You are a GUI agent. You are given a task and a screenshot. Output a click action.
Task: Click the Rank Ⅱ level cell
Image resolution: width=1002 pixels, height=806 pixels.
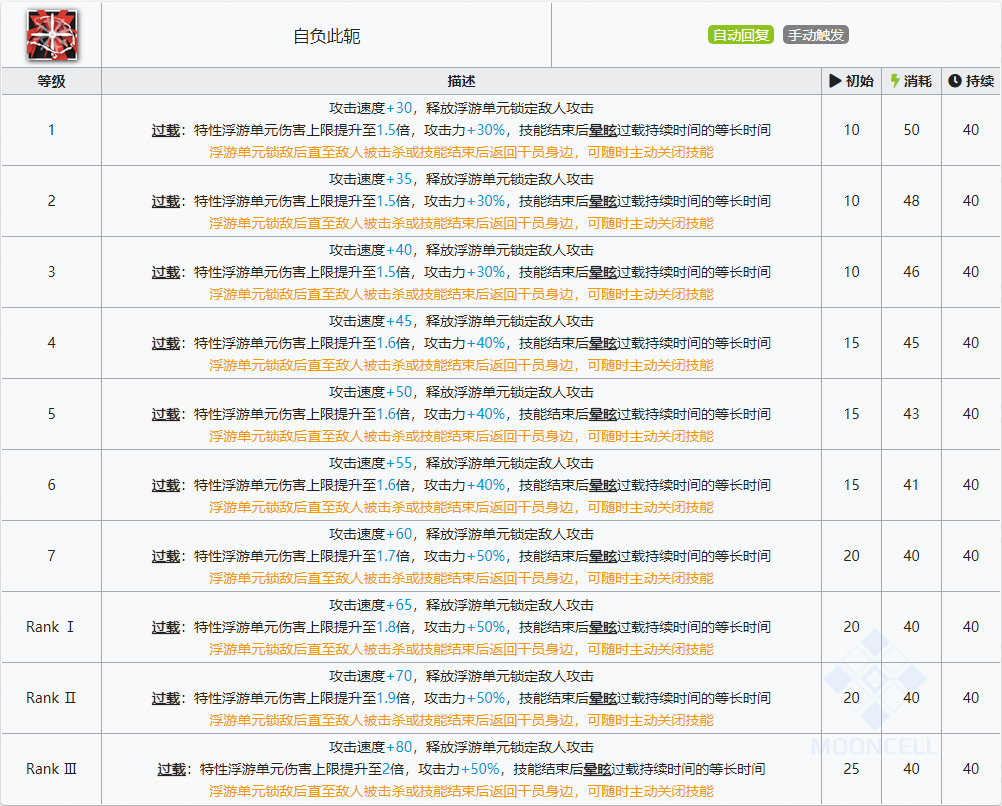[x=51, y=698]
